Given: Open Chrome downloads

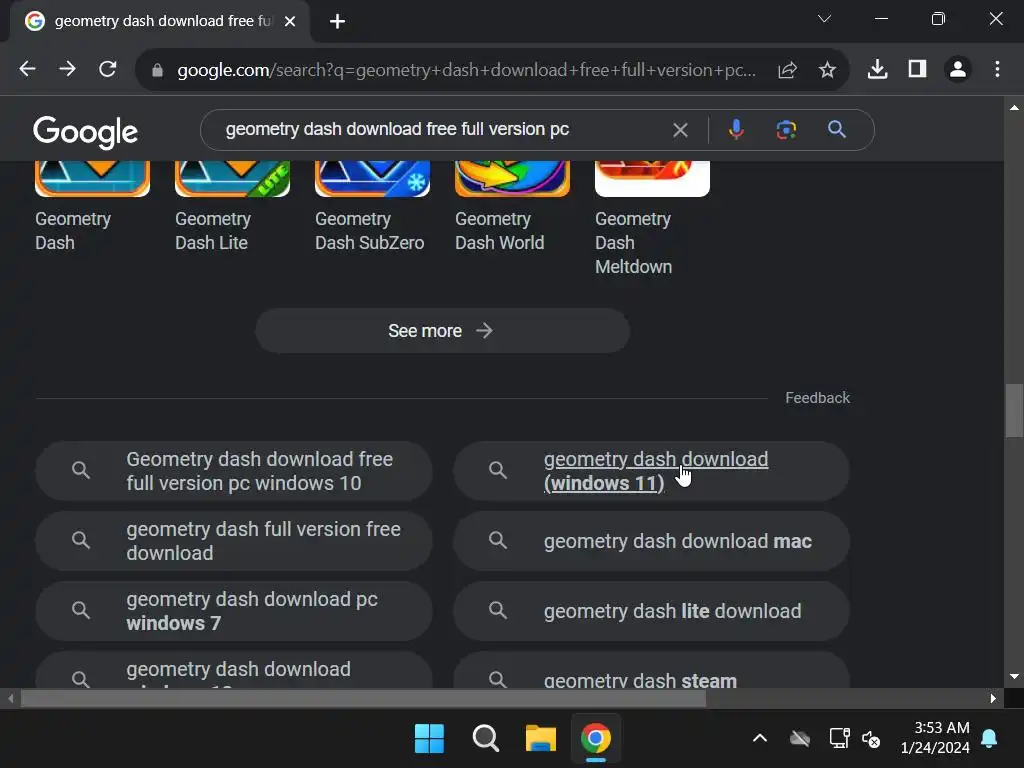Looking at the screenshot, I should (x=877, y=69).
